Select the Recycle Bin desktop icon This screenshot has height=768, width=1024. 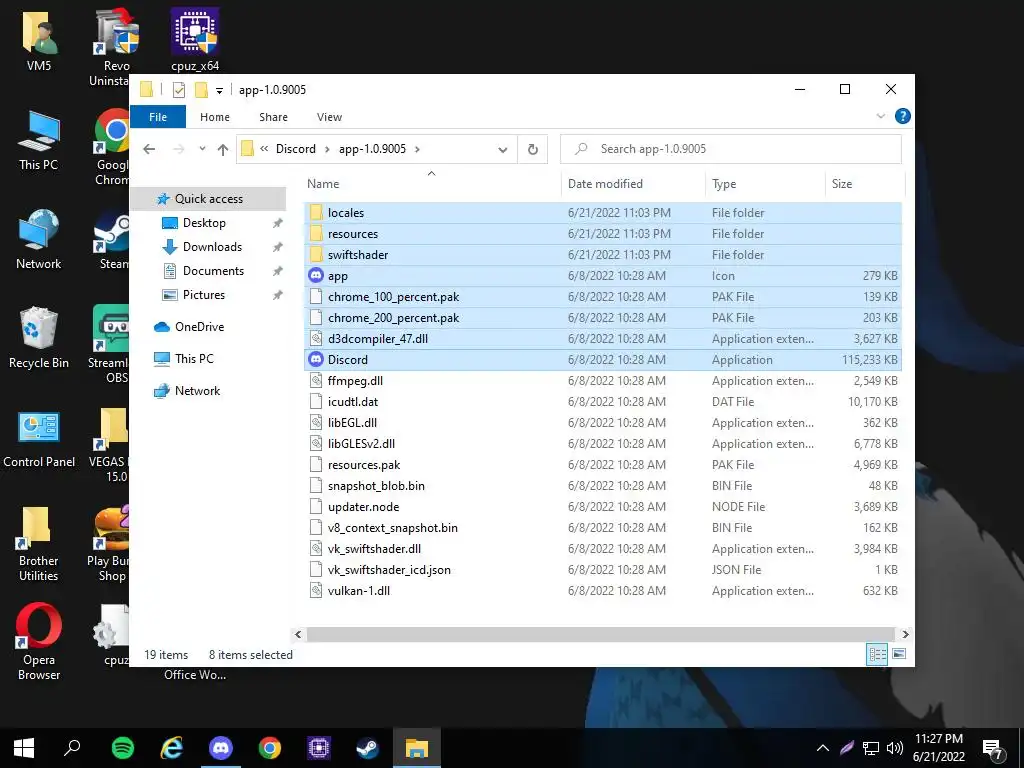pyautogui.click(x=39, y=338)
